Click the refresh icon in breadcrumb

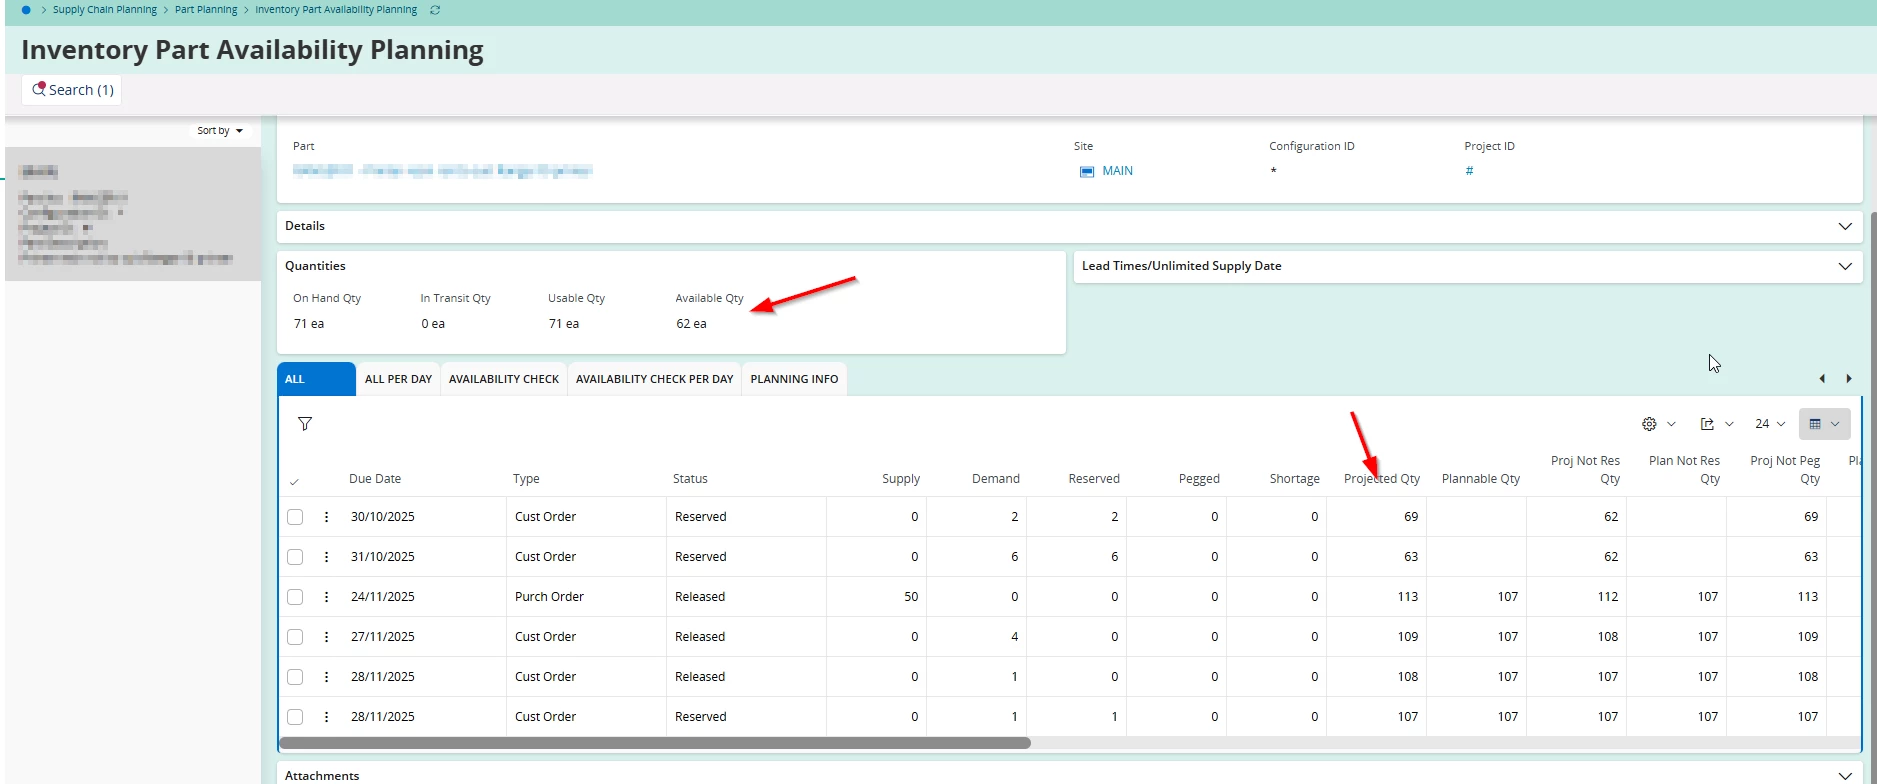pos(435,10)
